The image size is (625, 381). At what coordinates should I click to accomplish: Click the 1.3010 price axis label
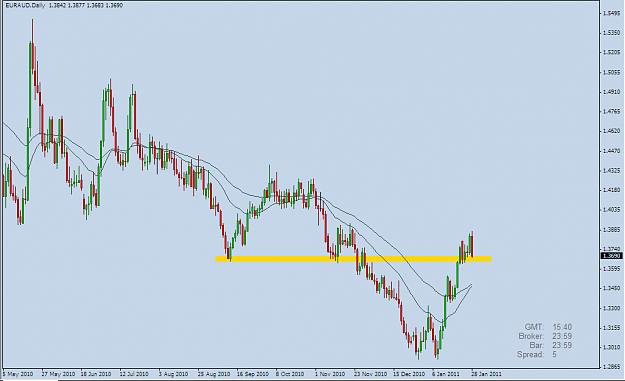[611, 347]
